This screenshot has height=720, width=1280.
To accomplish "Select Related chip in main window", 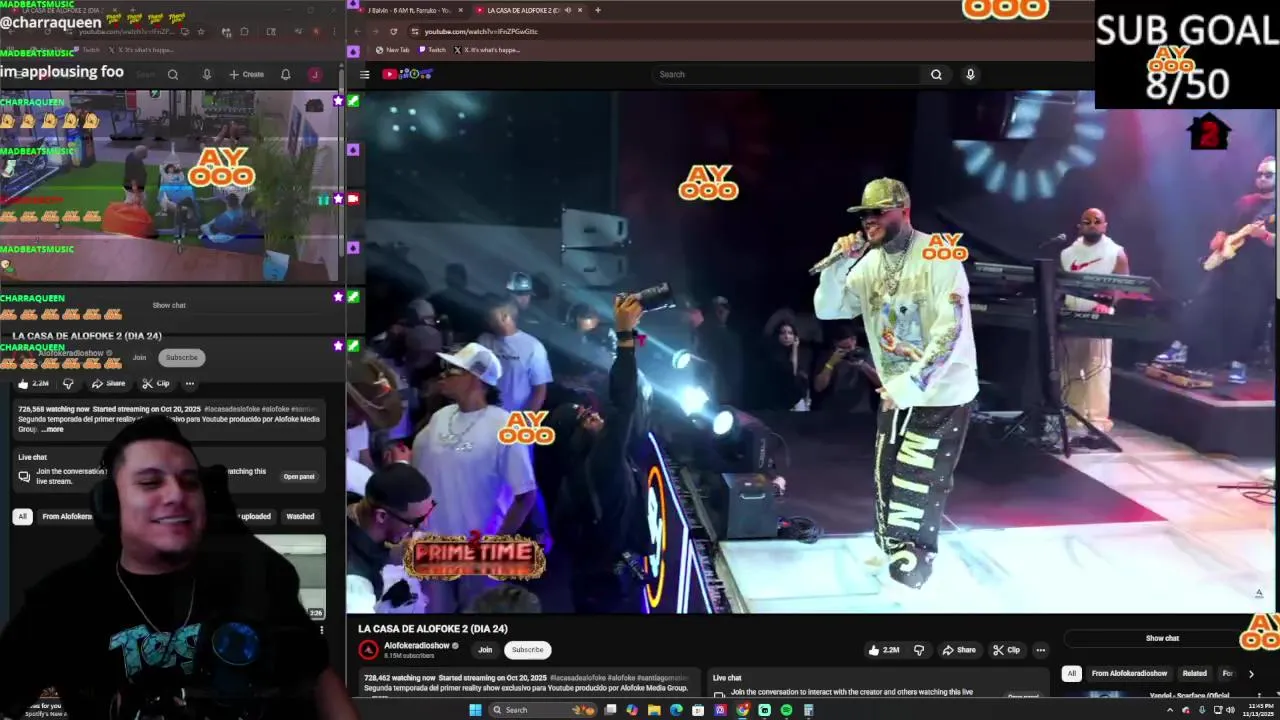I will tap(1194, 673).
